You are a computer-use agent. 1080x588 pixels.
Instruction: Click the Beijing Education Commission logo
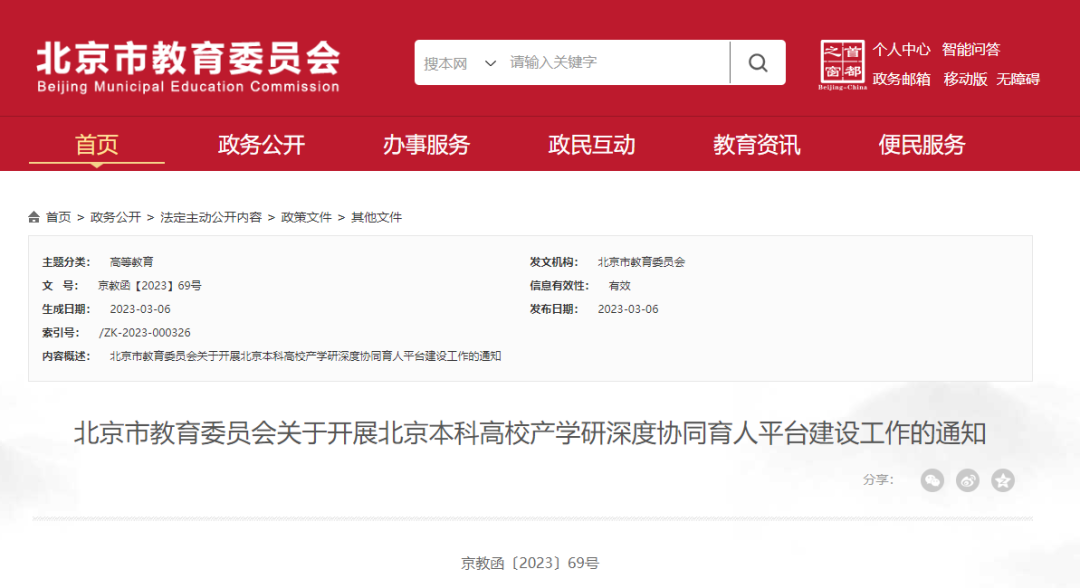coord(188,67)
